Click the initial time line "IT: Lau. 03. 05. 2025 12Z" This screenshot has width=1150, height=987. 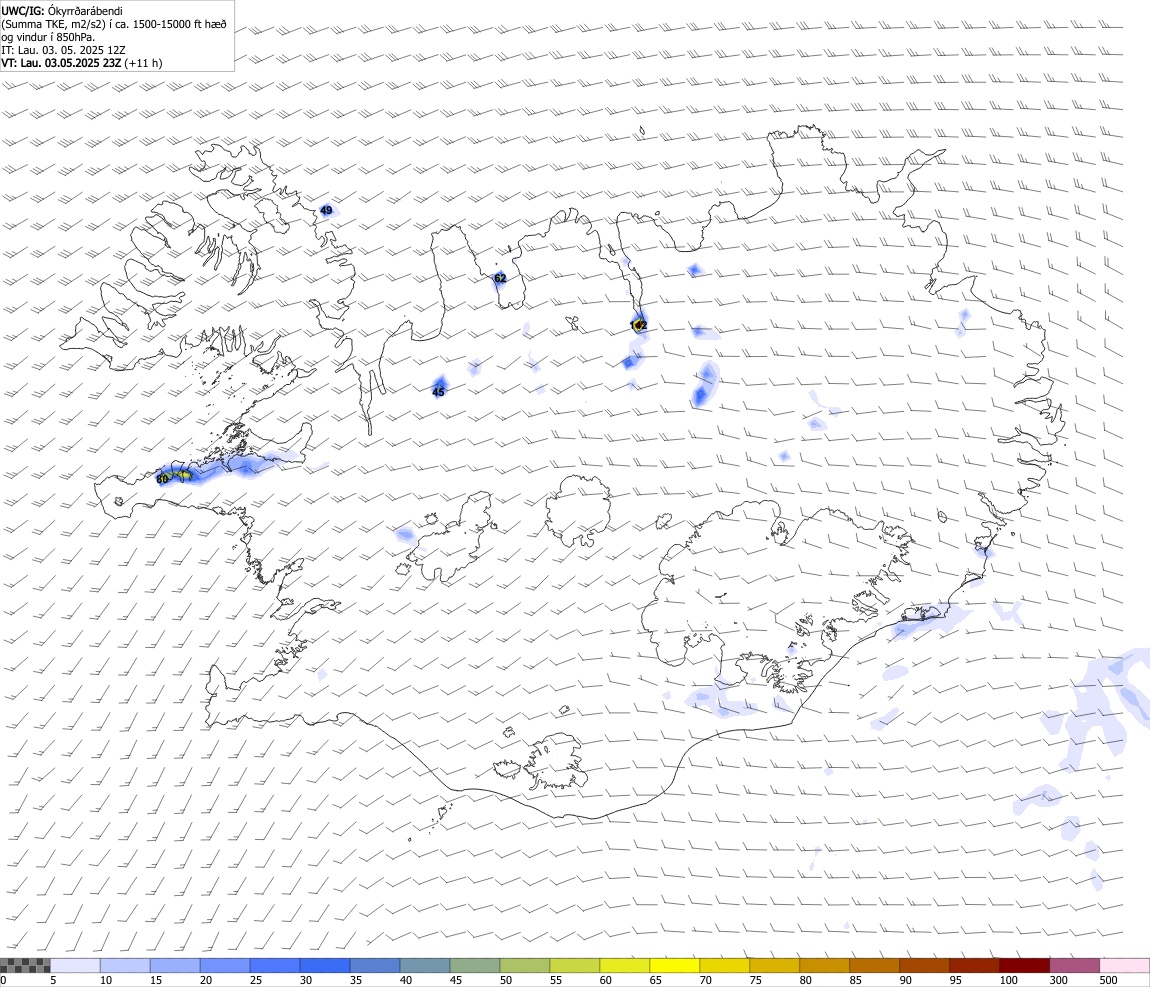[63, 50]
